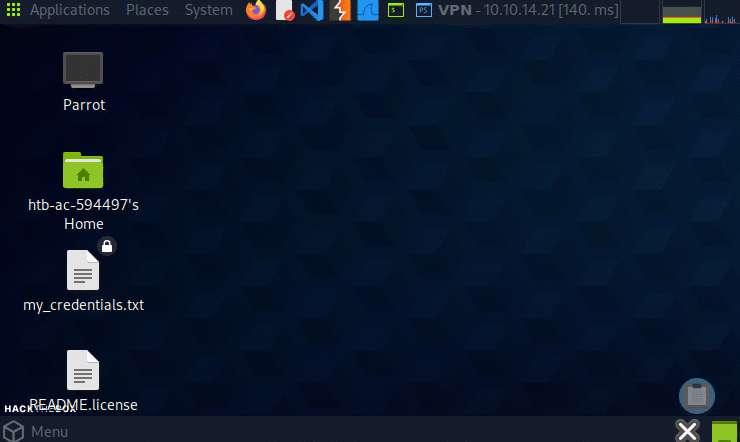This screenshot has height=442, width=740.
Task: Launch PowerShell from the top panel
Action: [424, 10]
